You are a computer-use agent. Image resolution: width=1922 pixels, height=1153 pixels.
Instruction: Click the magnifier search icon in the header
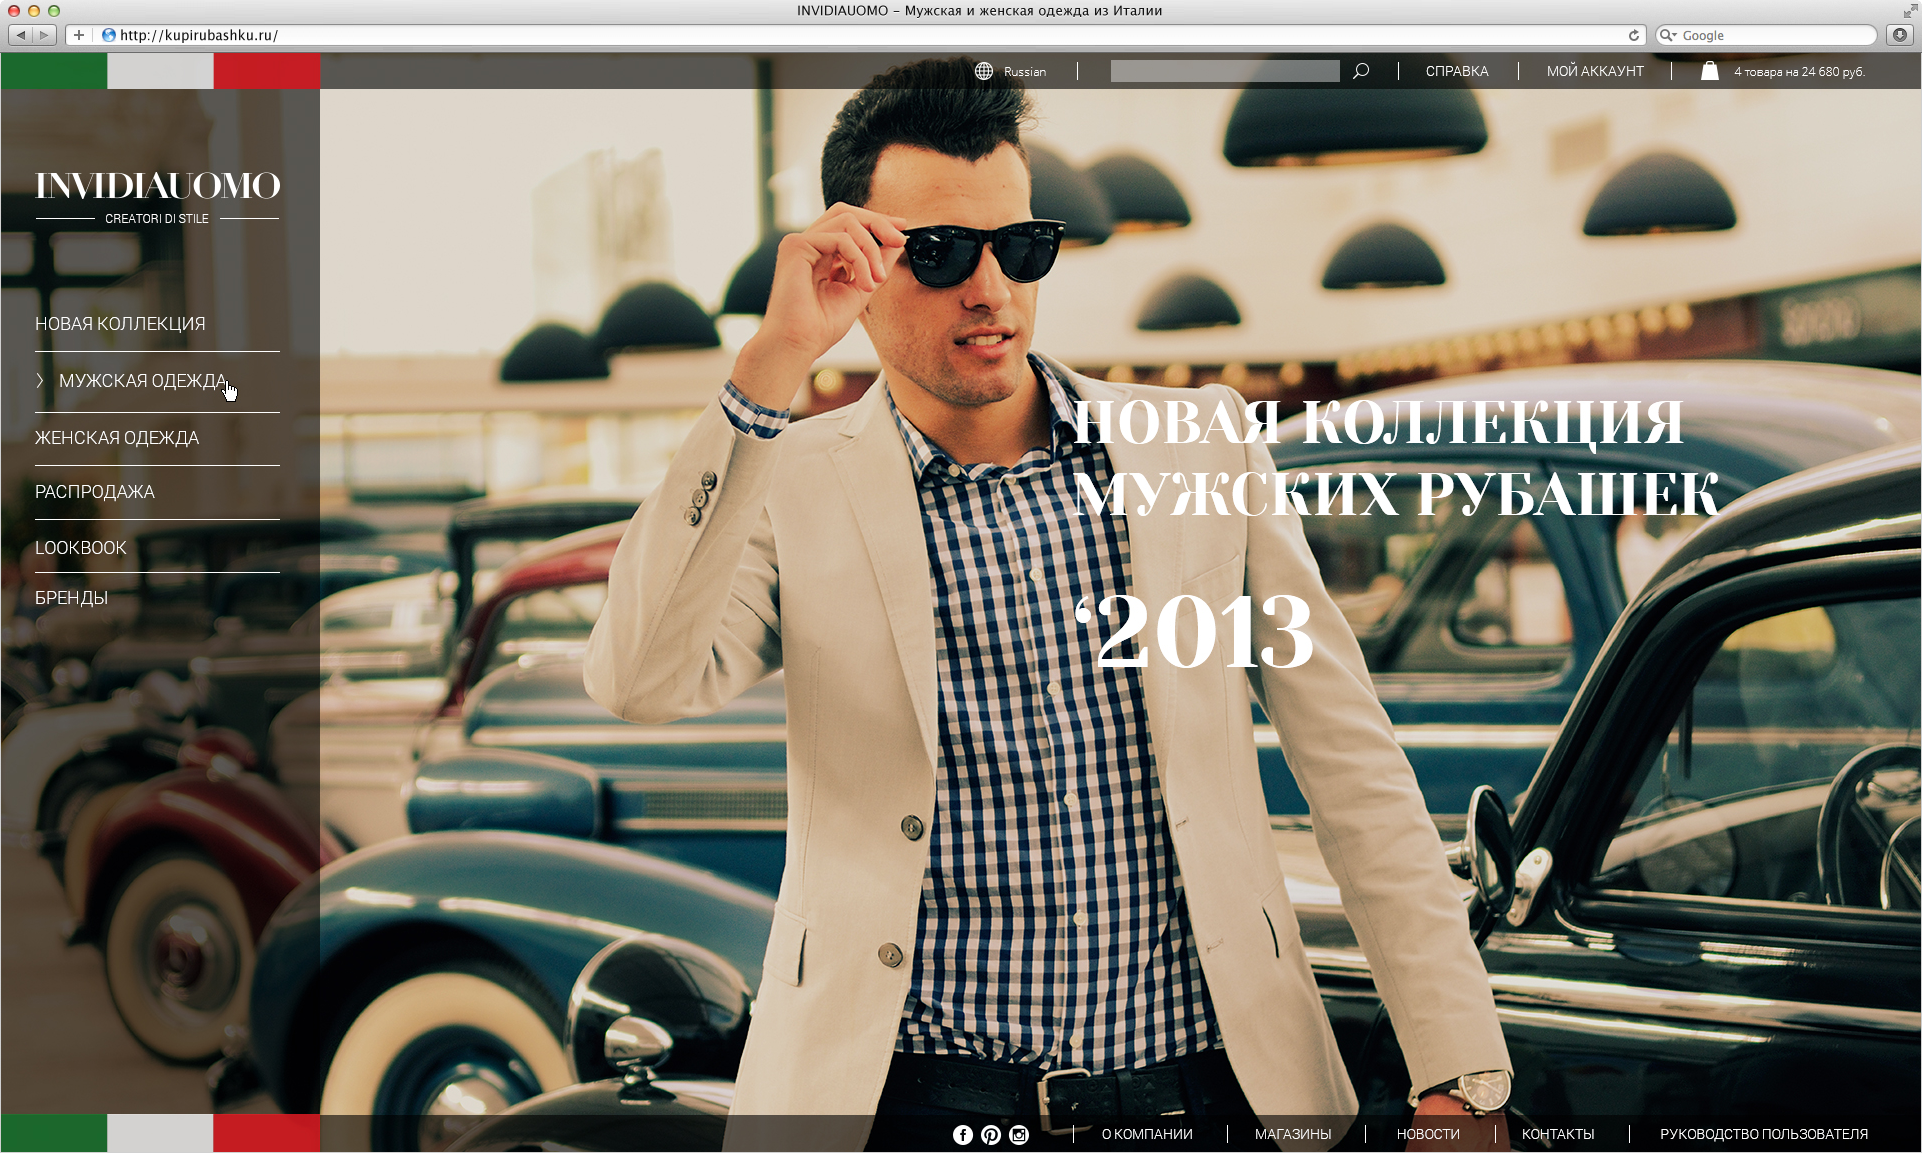(x=1361, y=71)
